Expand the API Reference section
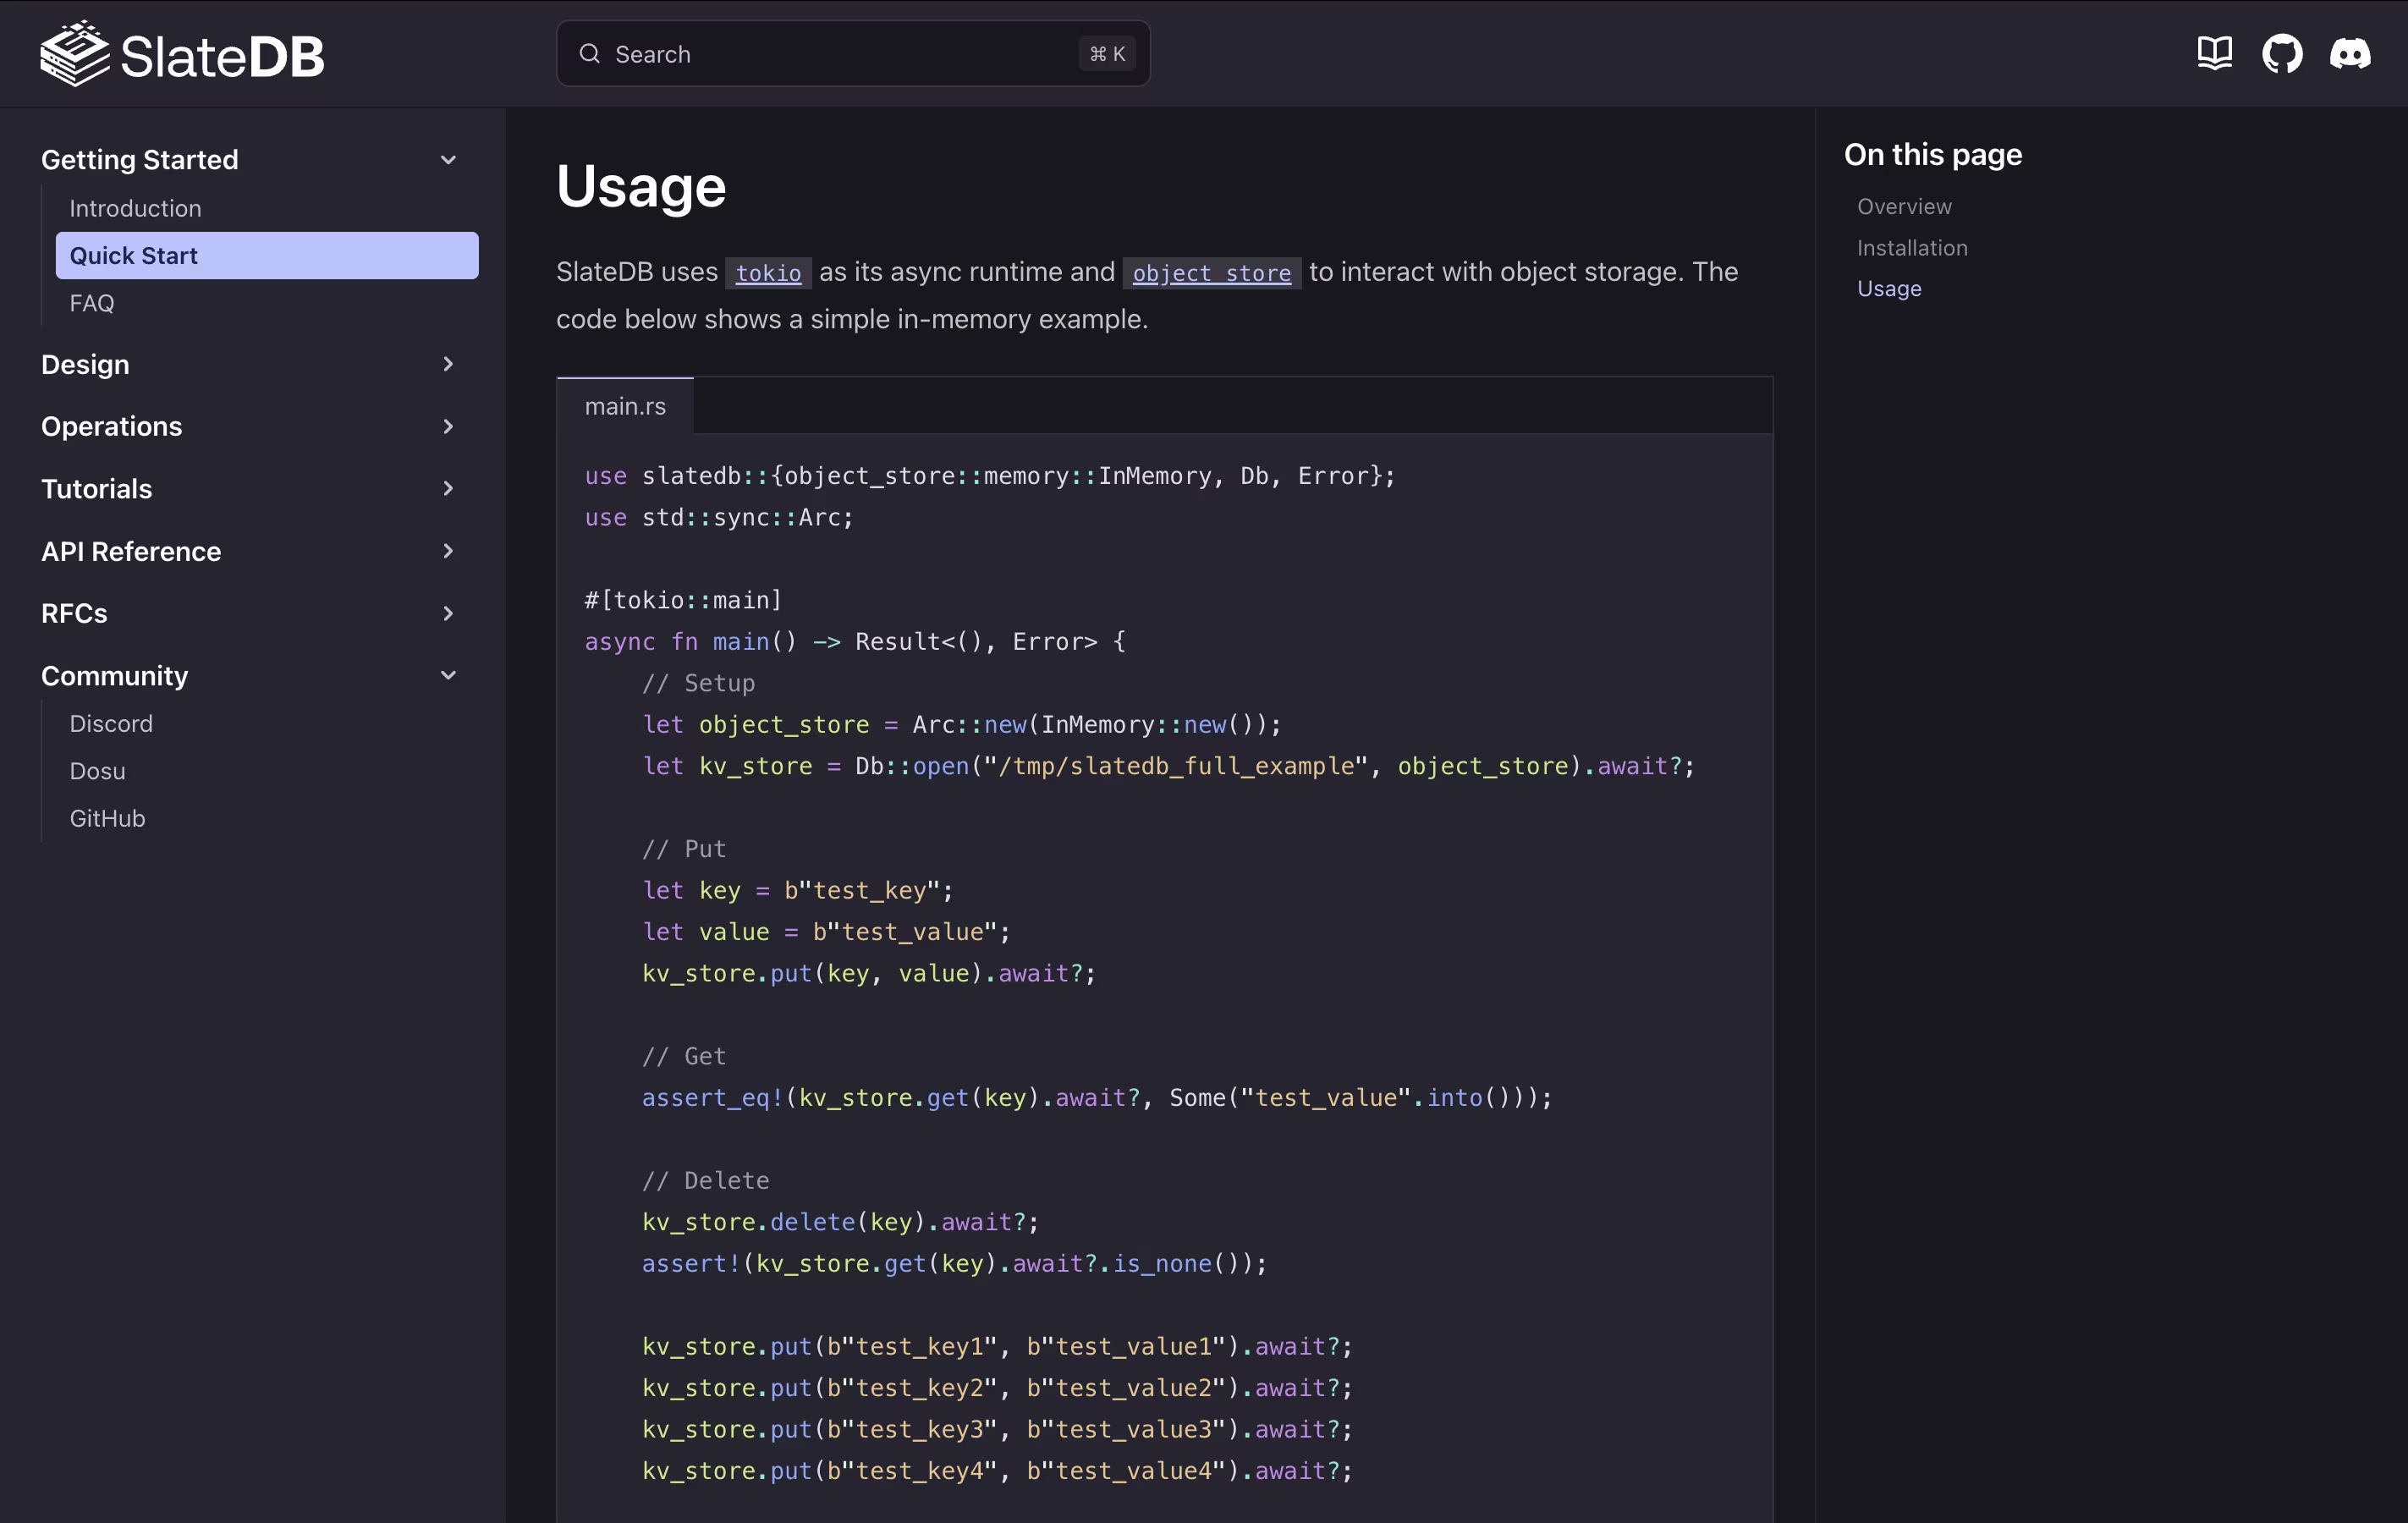 [x=448, y=551]
